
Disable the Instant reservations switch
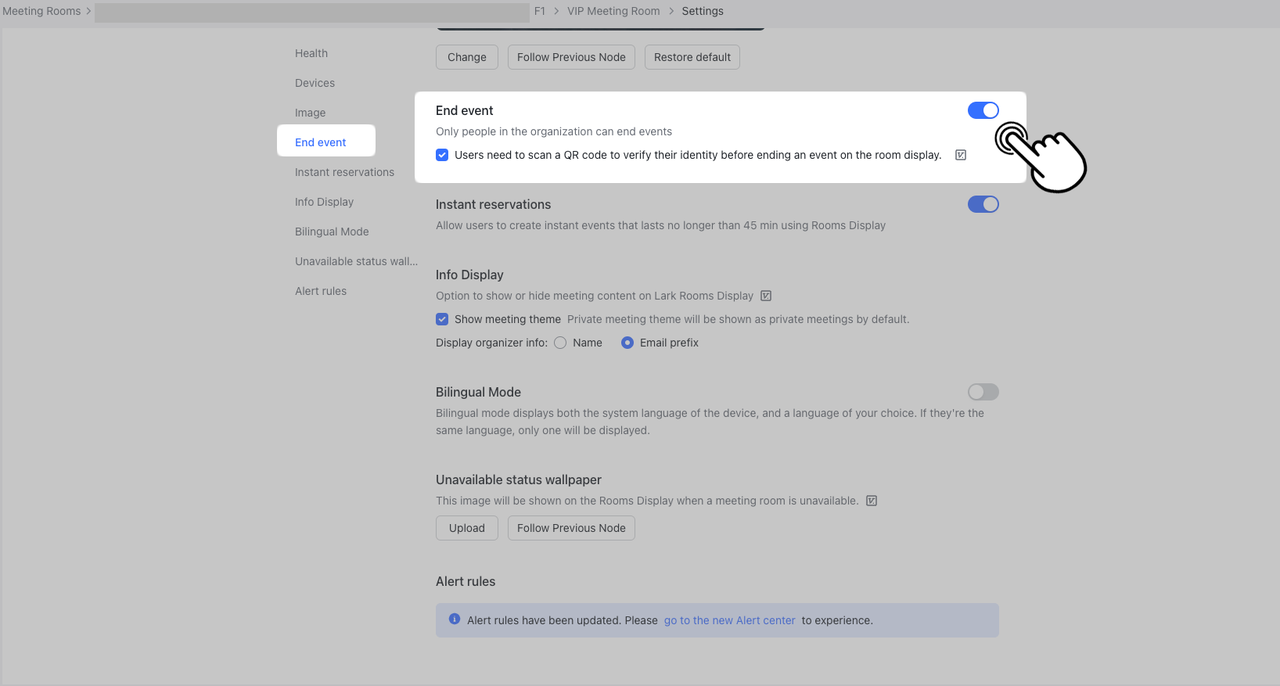coord(983,204)
